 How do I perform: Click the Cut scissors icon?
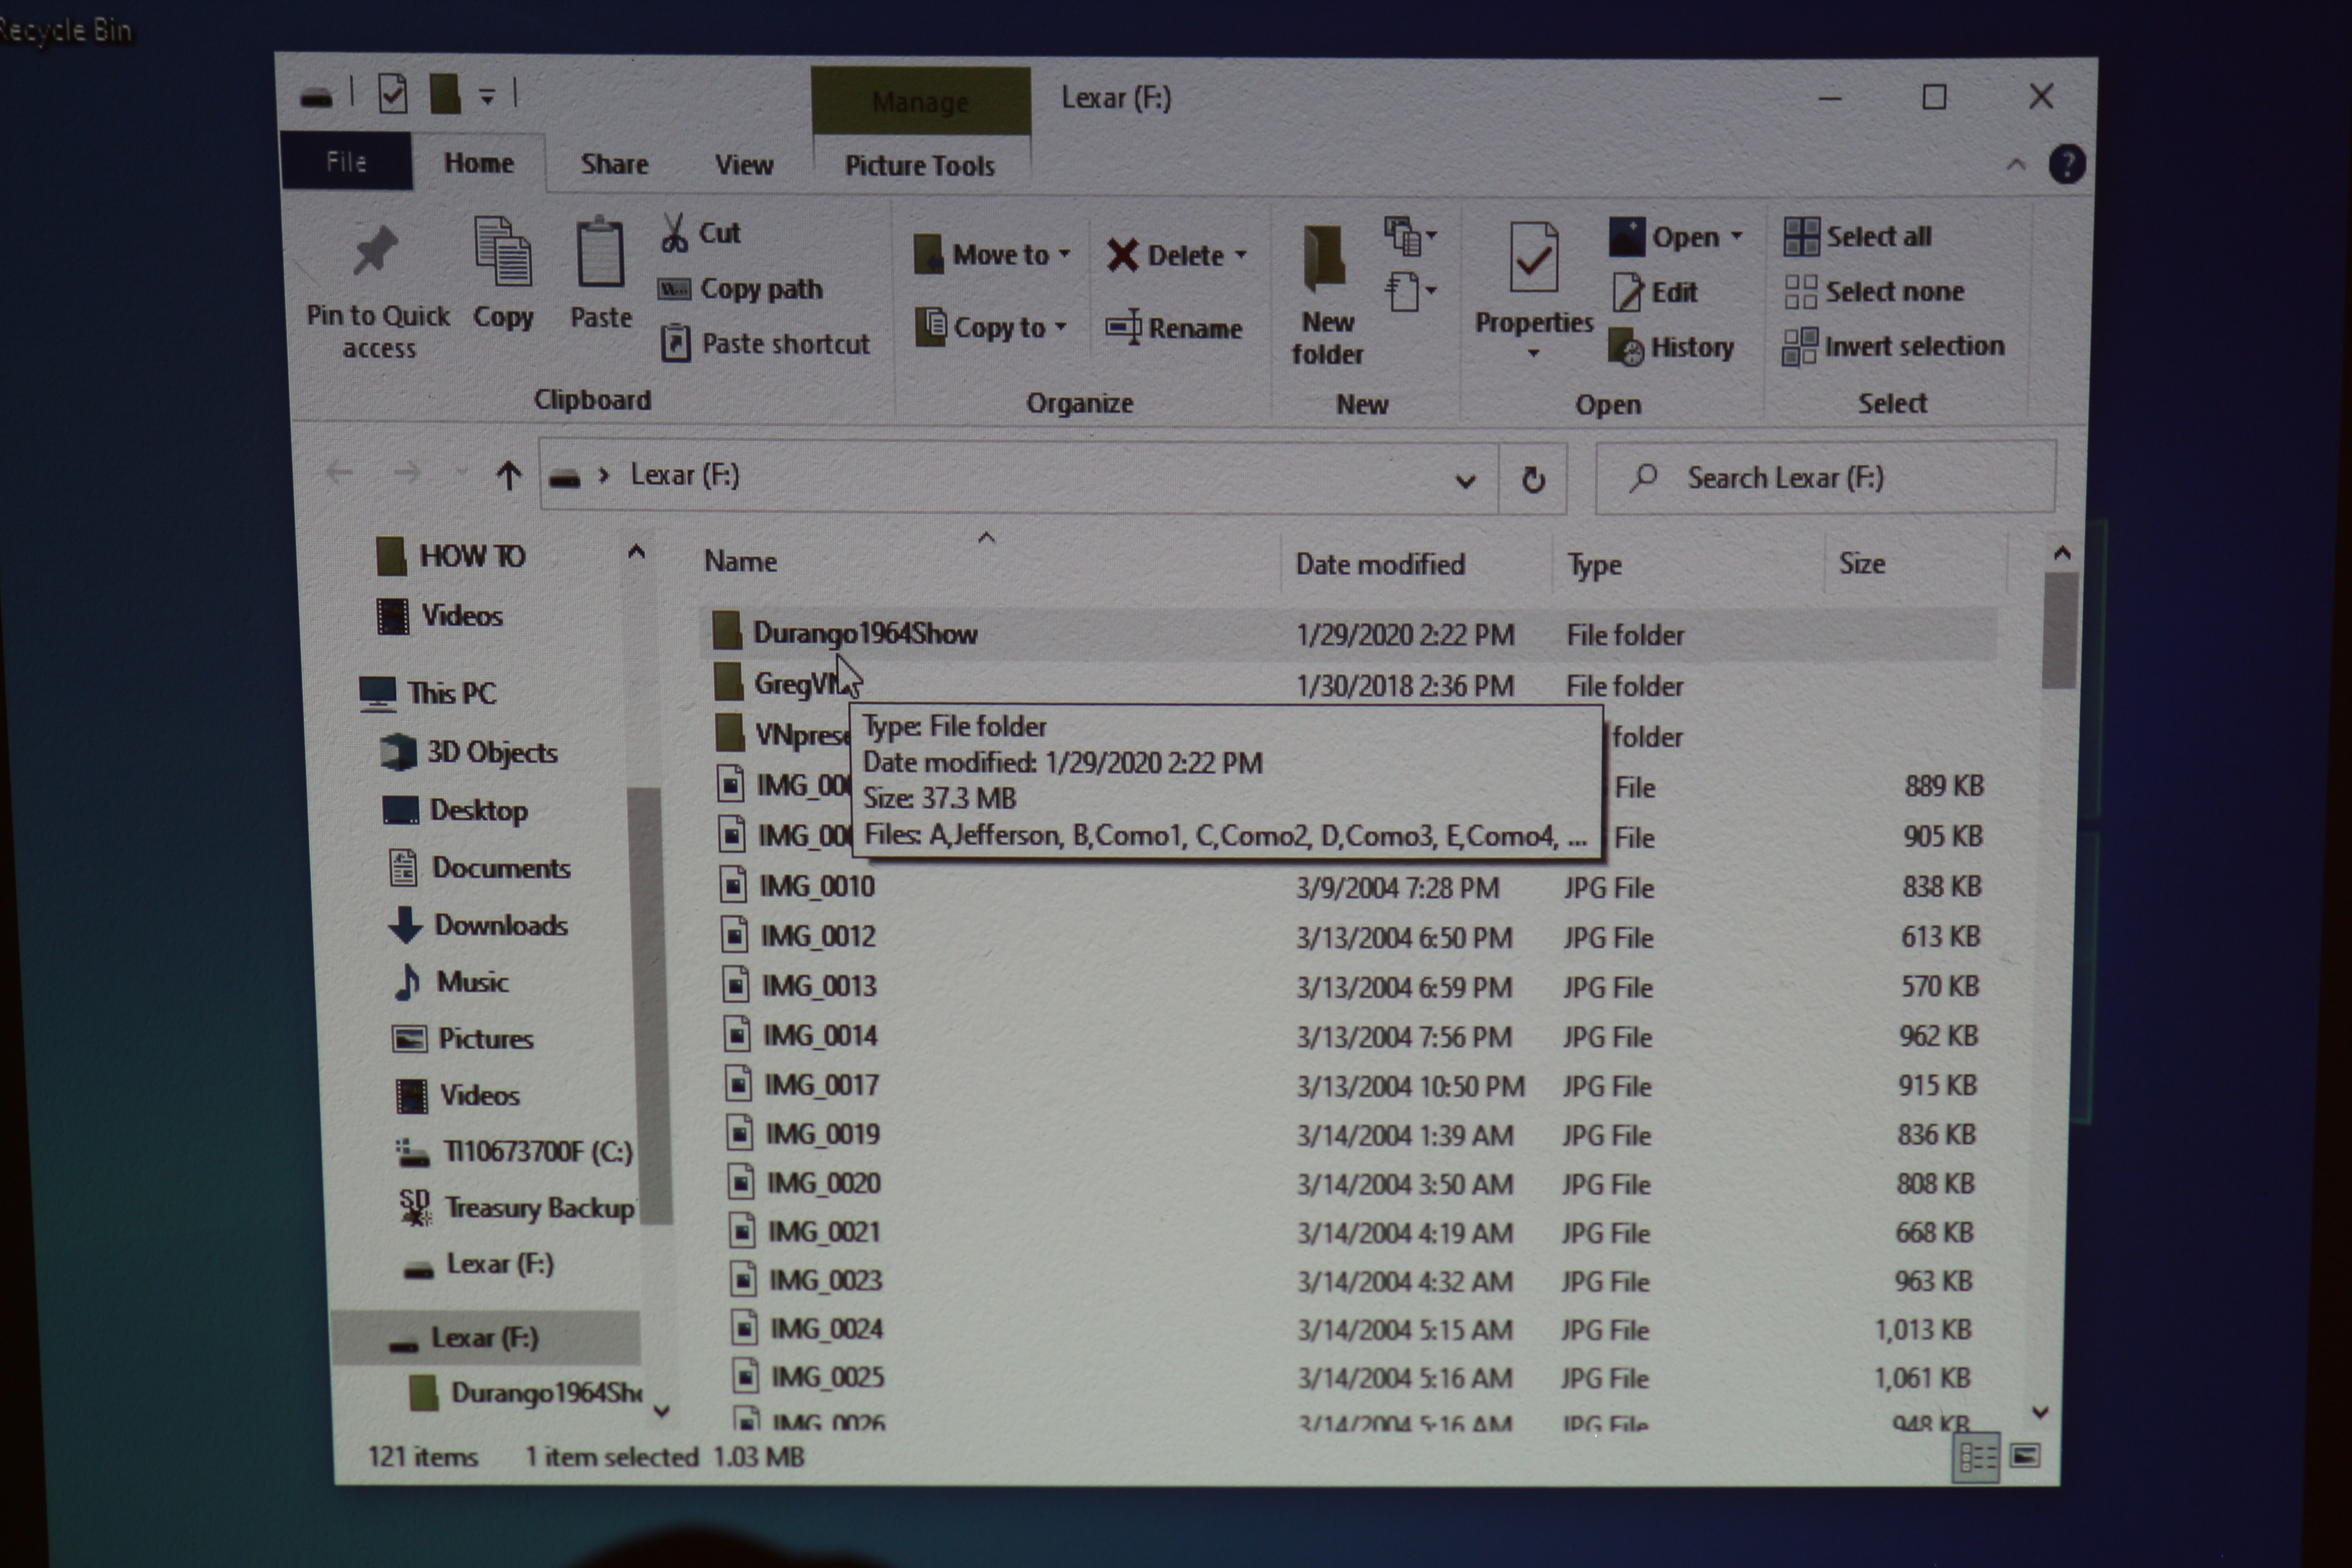pyautogui.click(x=675, y=233)
